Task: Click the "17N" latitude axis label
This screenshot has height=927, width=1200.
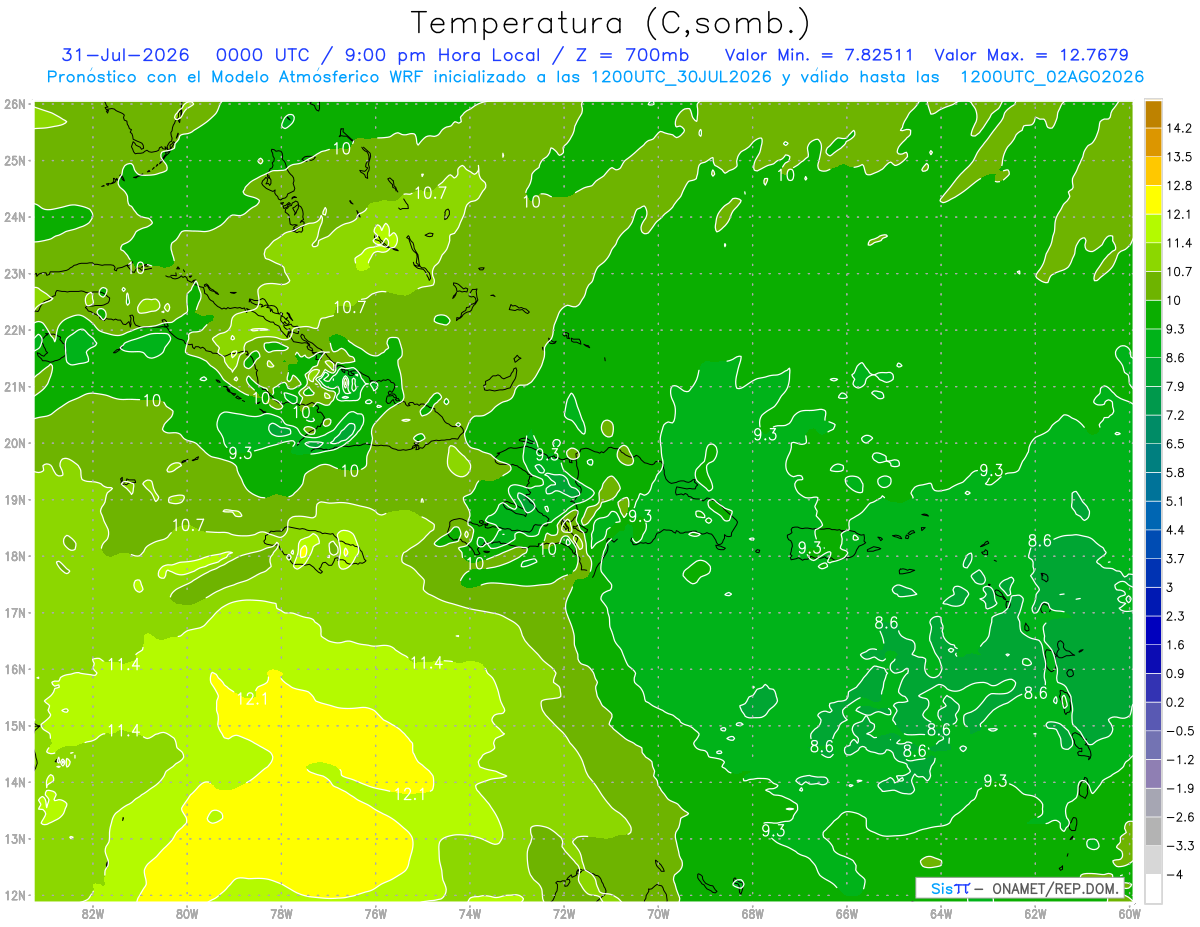Action: 14,613
